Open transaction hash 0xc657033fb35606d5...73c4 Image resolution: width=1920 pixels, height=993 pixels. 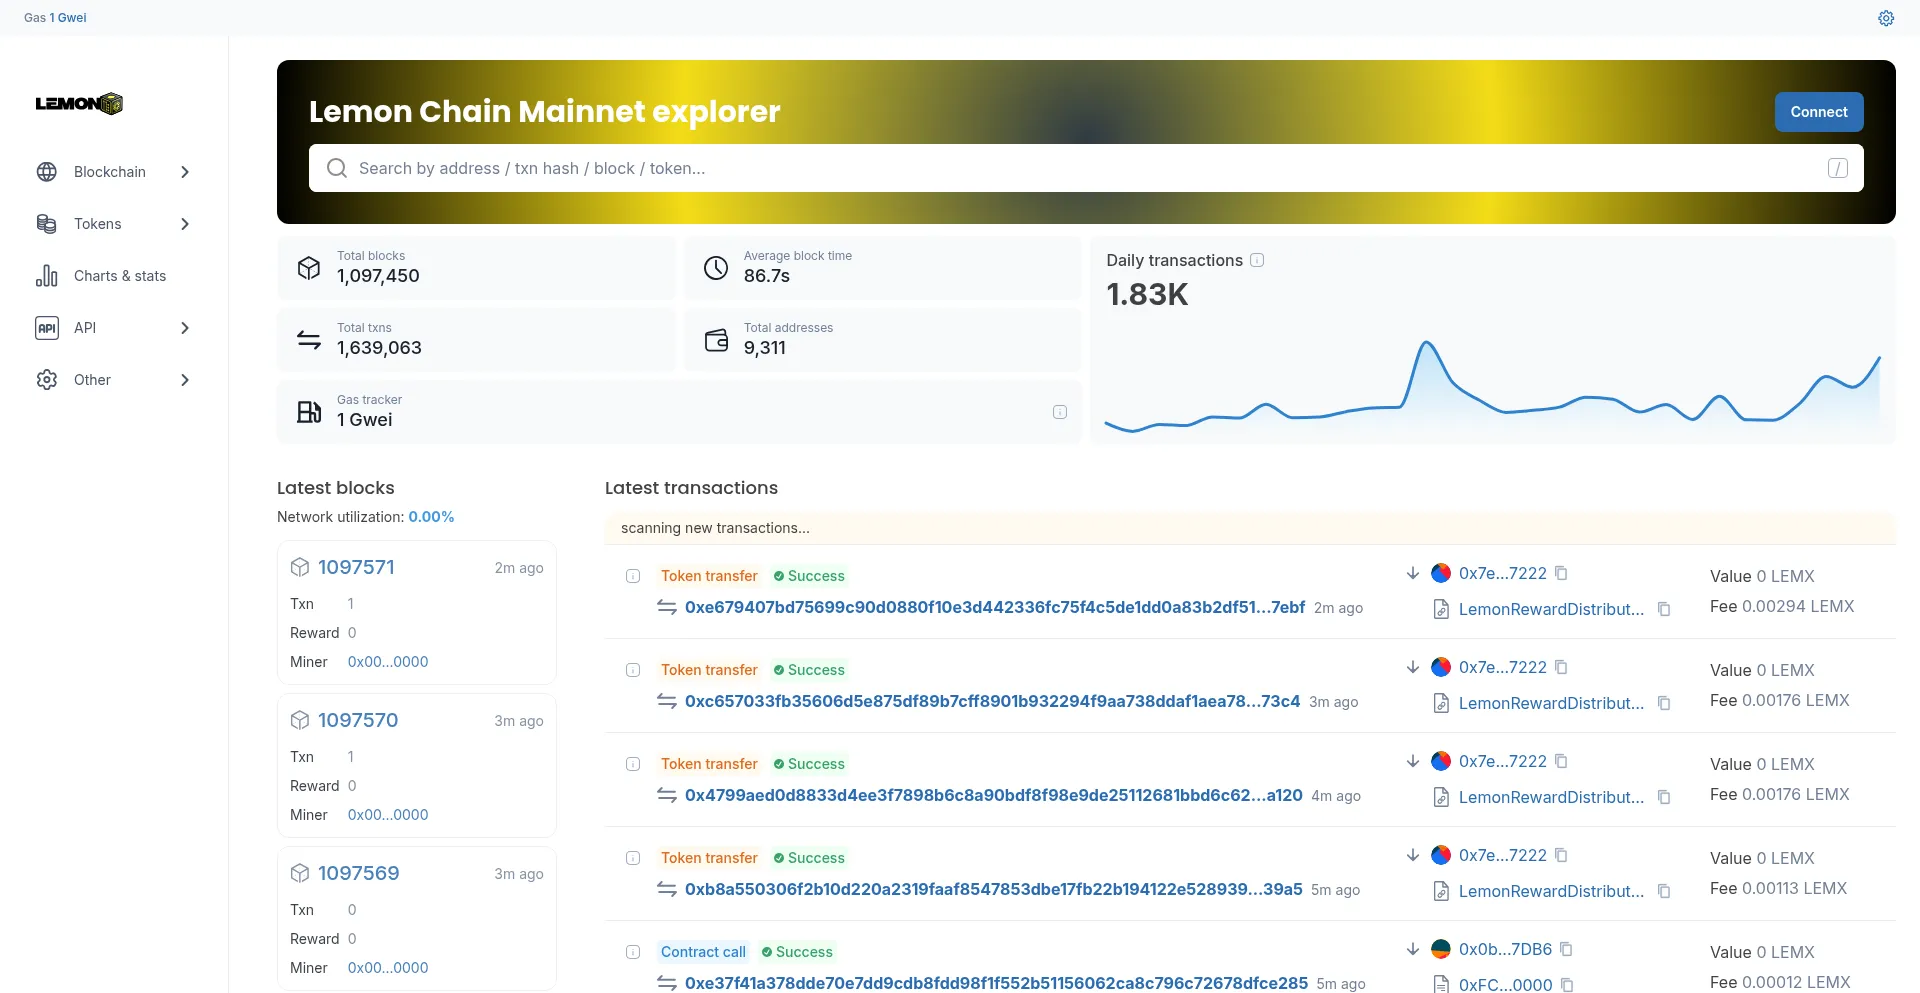[992, 701]
